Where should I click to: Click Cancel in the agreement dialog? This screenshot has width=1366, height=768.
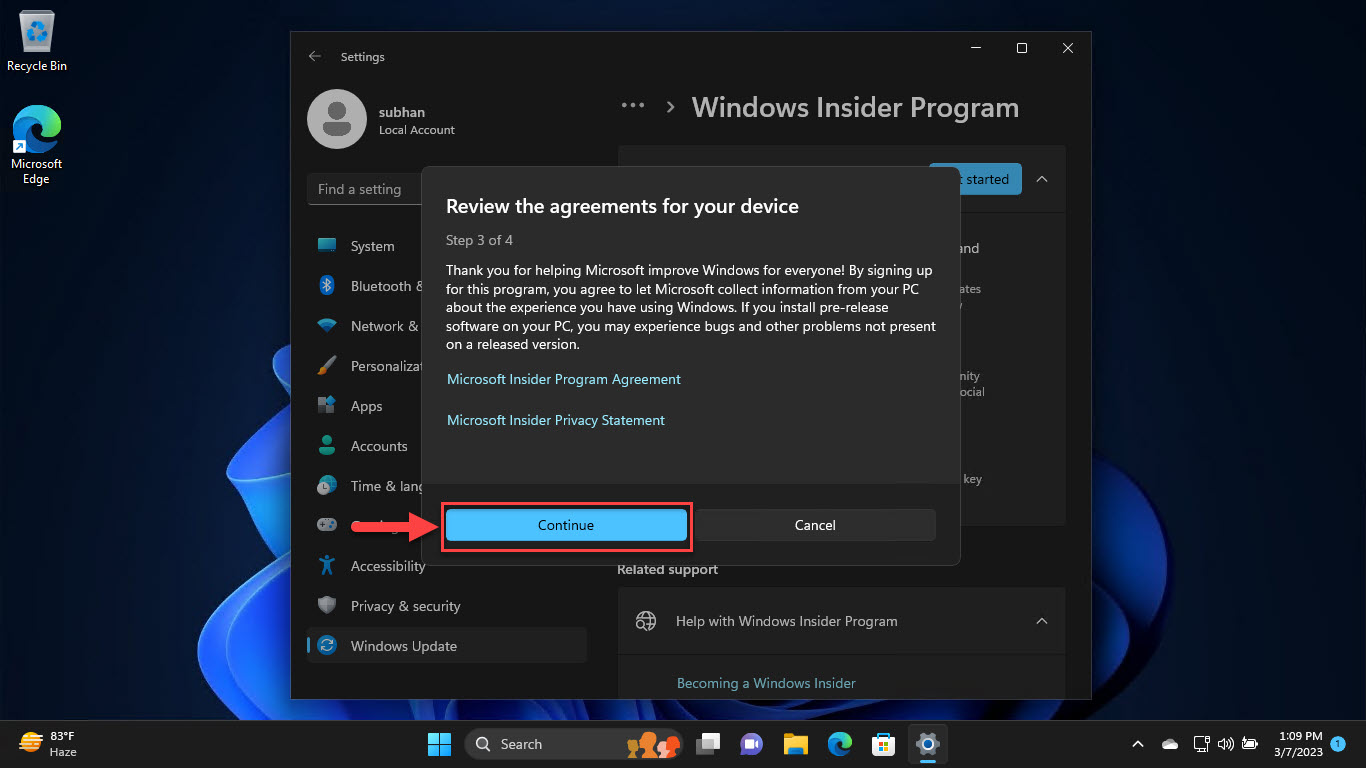[x=815, y=525]
